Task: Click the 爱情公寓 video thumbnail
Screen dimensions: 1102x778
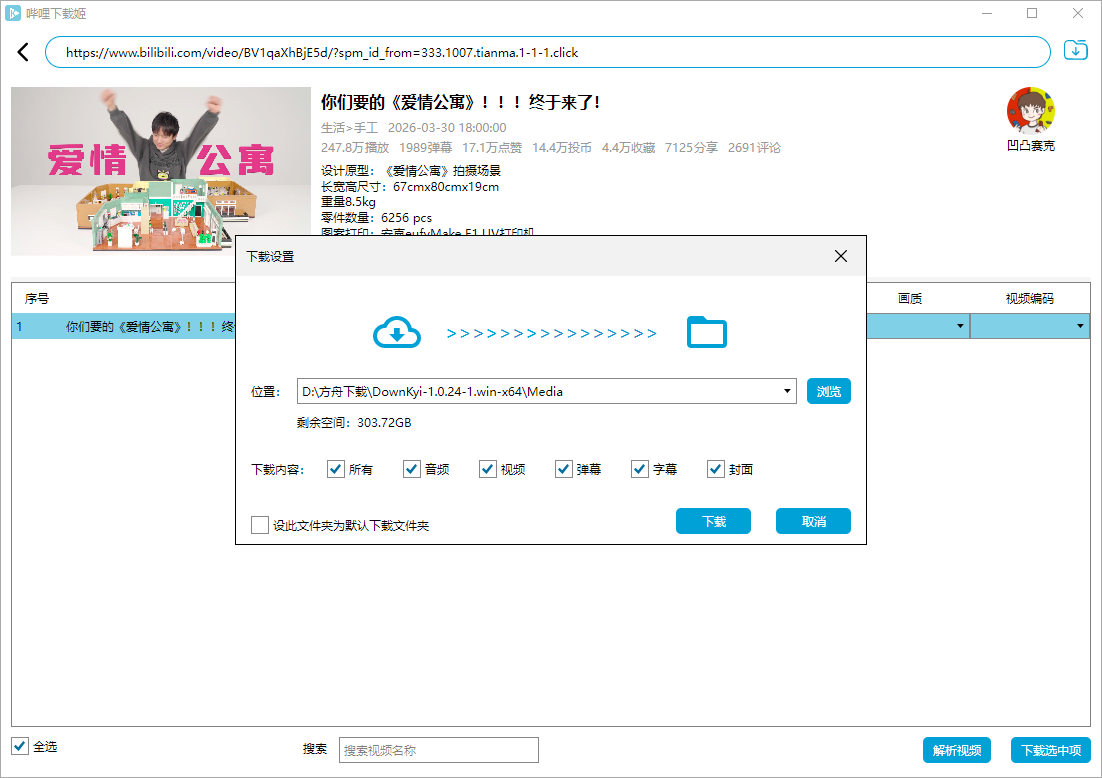Action: coord(160,170)
